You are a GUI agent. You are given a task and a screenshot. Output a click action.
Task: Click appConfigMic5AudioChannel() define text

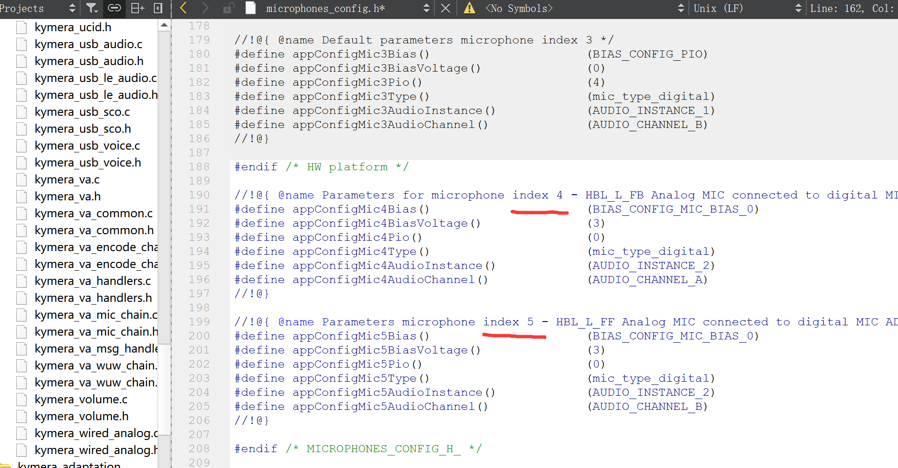[x=390, y=406]
